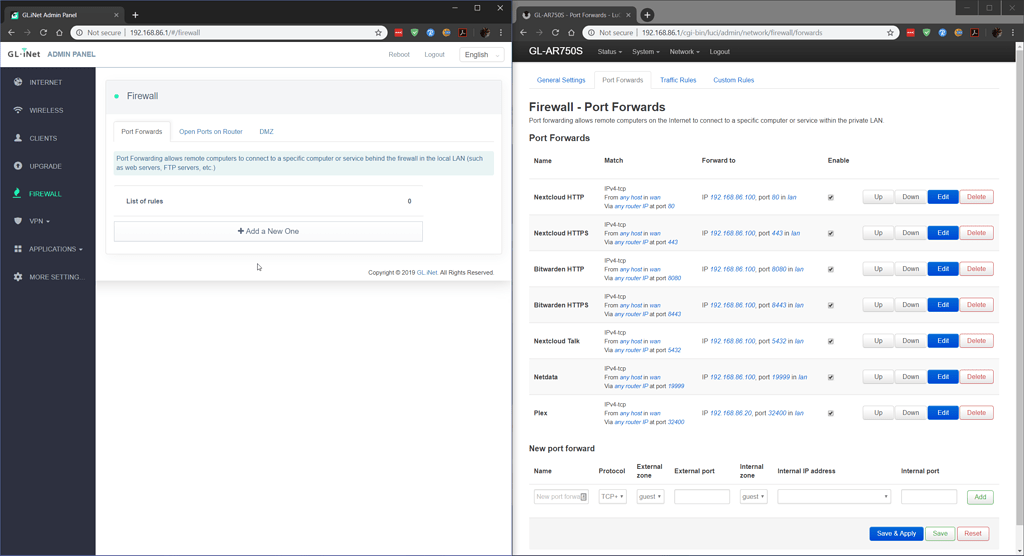The width and height of the screenshot is (1024, 556).
Task: Open the Protocol TCP dropdown
Action: pos(613,497)
